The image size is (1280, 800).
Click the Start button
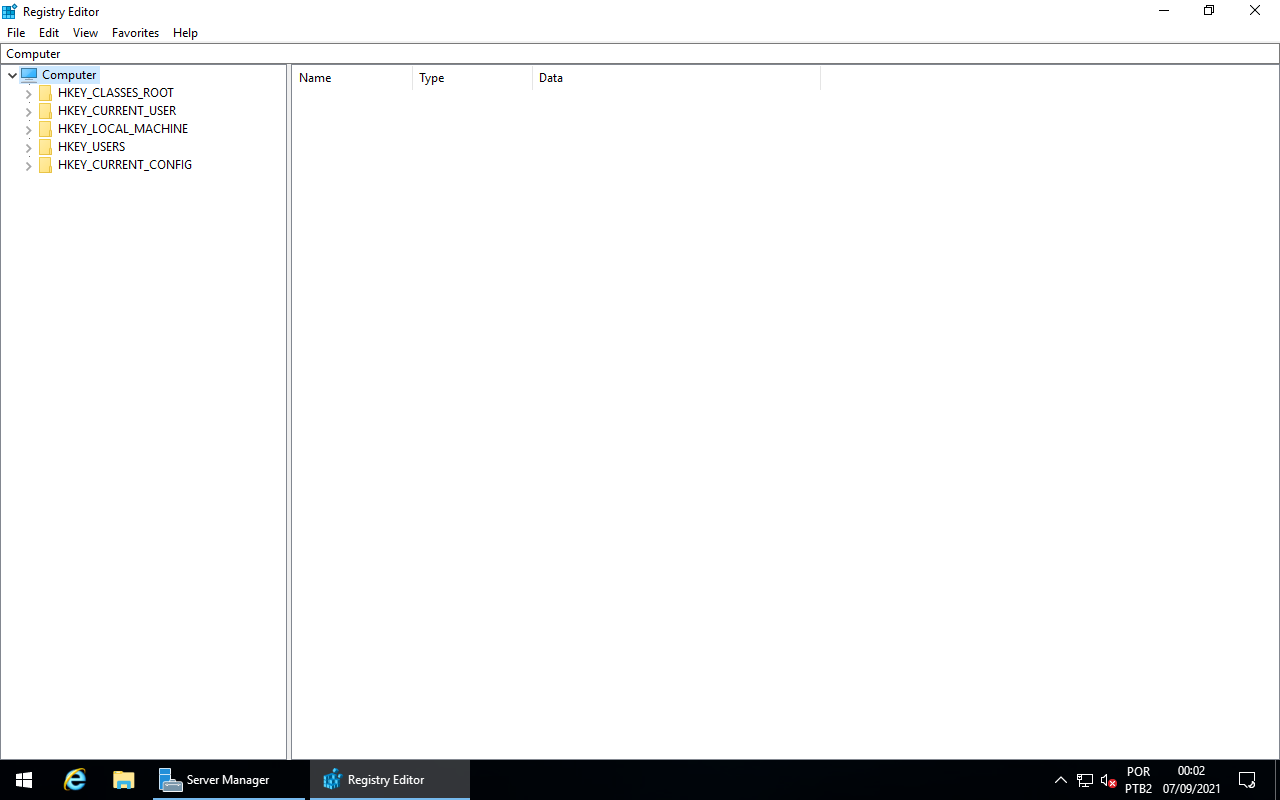click(23, 779)
